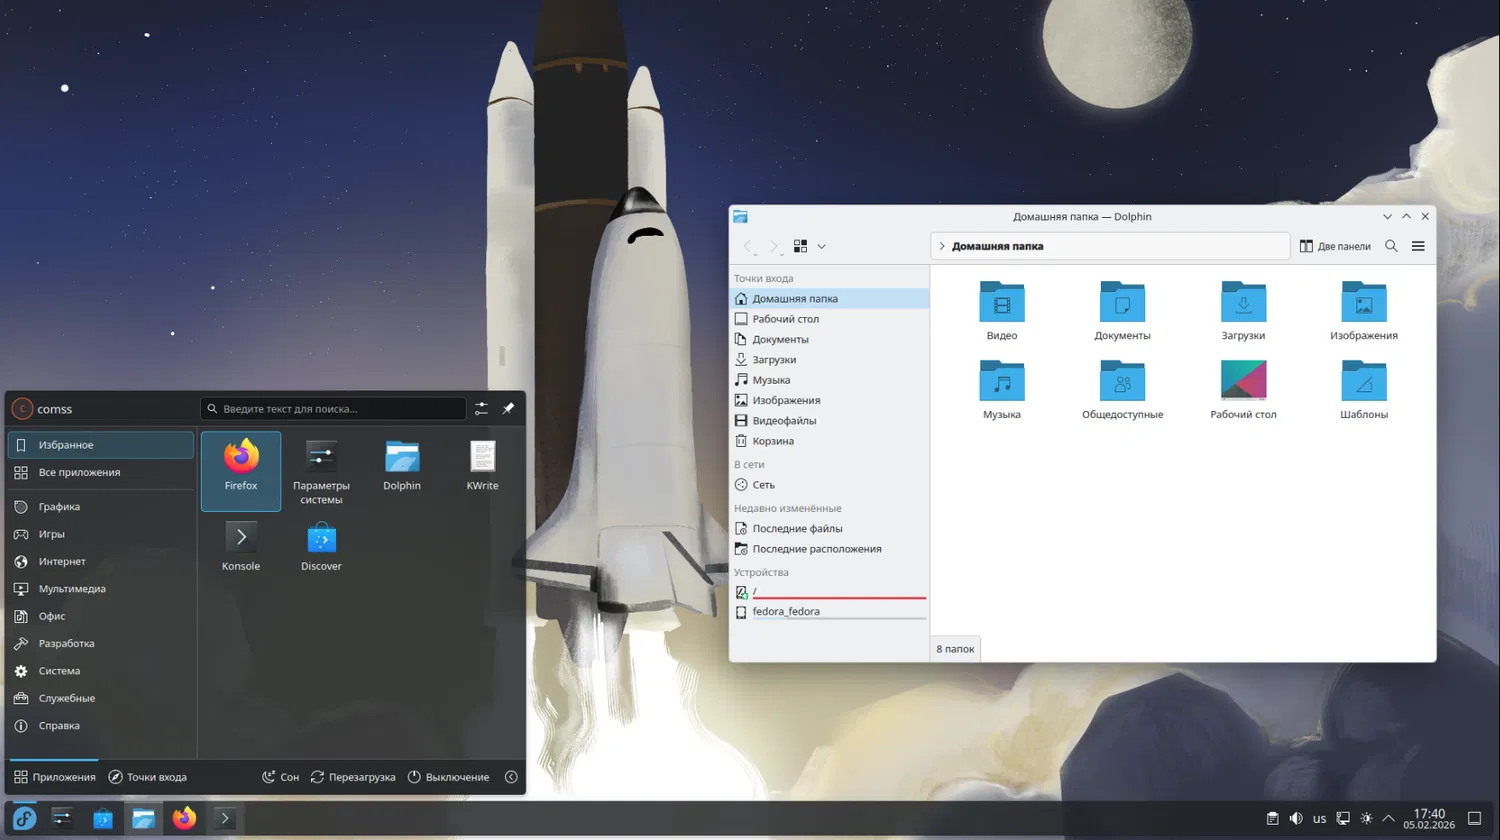Click the volume icon in system tray
The image size is (1500, 840).
click(1296, 818)
